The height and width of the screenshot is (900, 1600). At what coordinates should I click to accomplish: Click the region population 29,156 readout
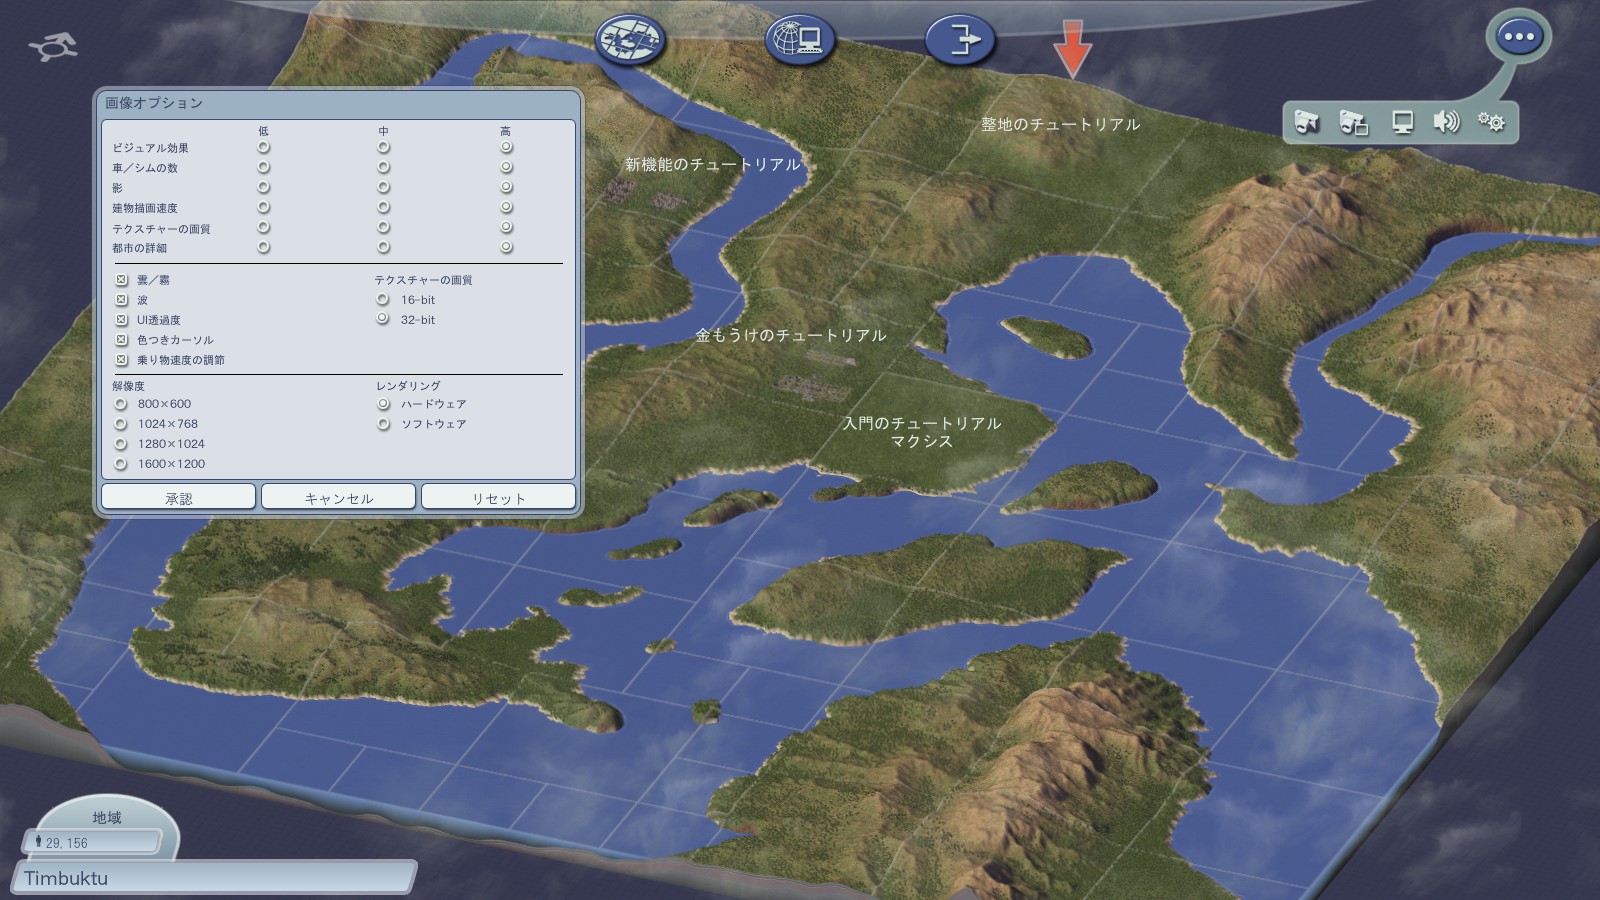(92, 842)
